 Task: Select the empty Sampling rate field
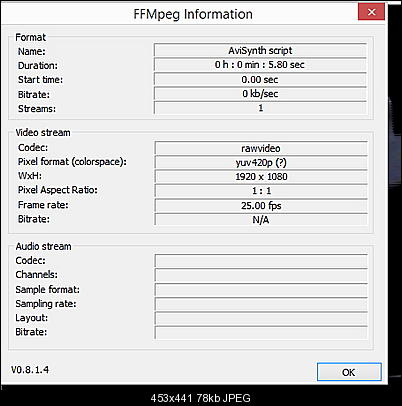[x=261, y=304]
